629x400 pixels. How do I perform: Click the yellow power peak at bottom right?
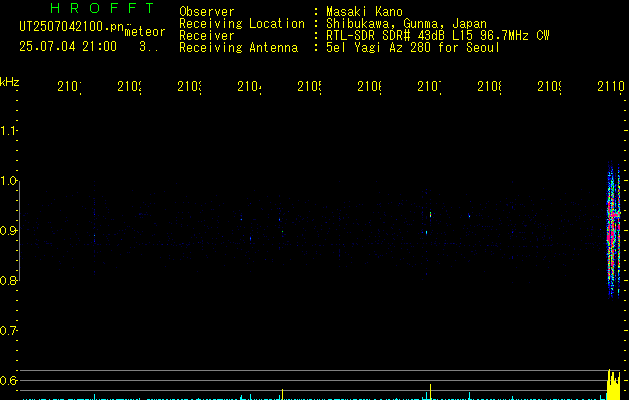[613, 385]
